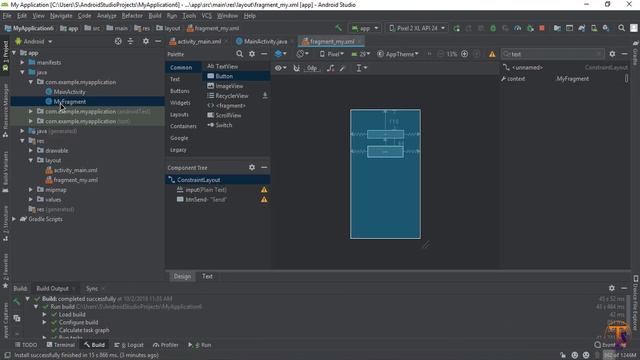Click the Zoom In plus icon
The width and height of the screenshot is (640, 360).
click(464, 54)
